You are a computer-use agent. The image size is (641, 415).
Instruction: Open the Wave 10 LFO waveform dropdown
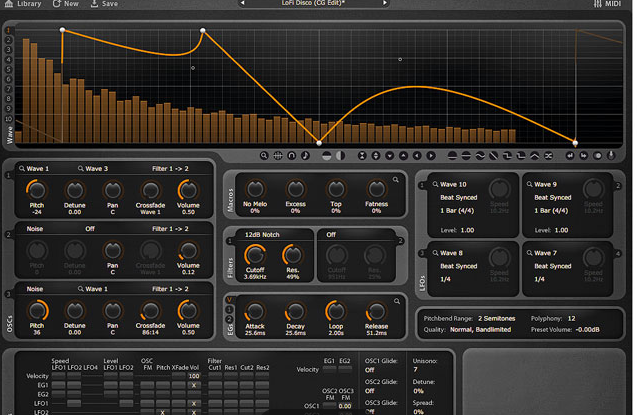[453, 184]
